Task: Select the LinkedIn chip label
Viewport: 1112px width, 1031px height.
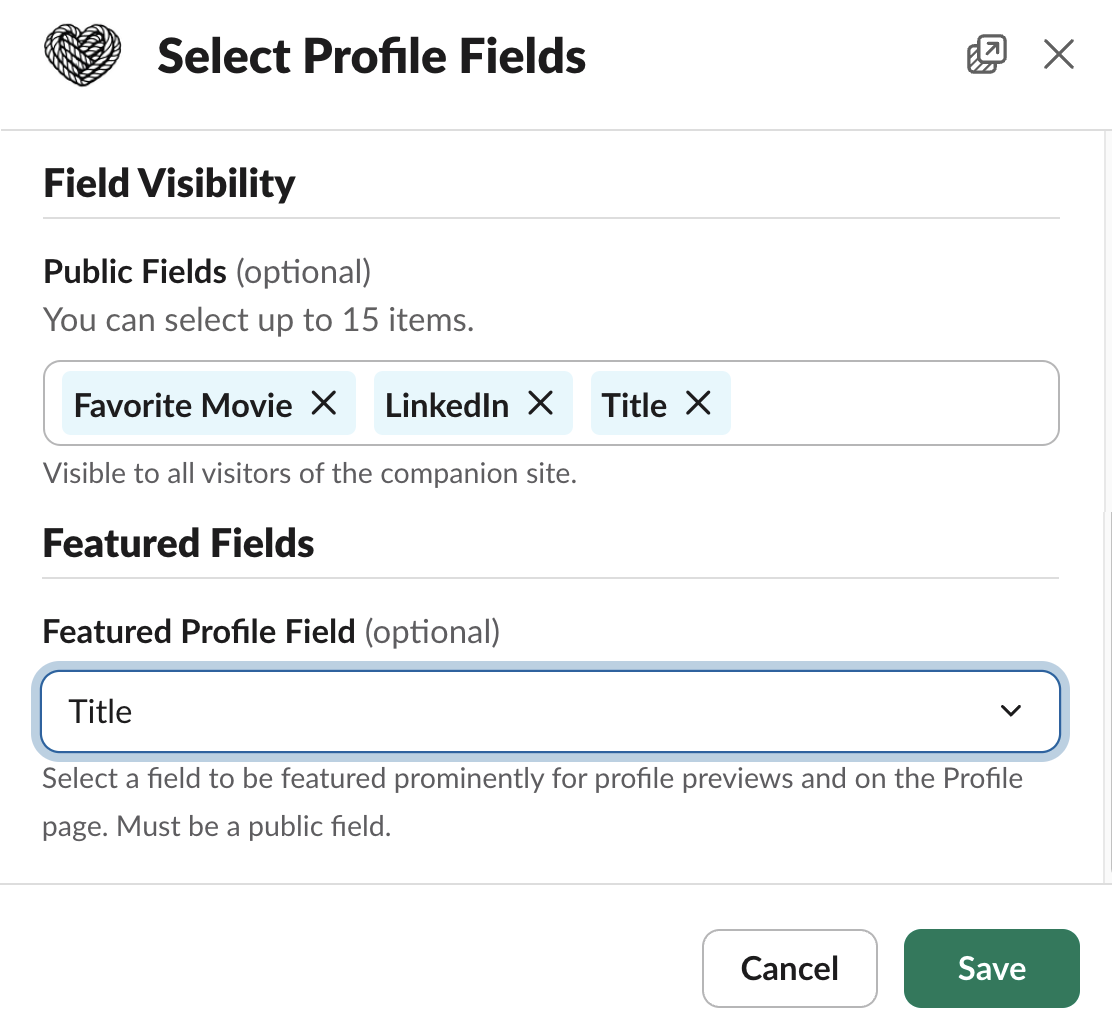Action: (447, 405)
